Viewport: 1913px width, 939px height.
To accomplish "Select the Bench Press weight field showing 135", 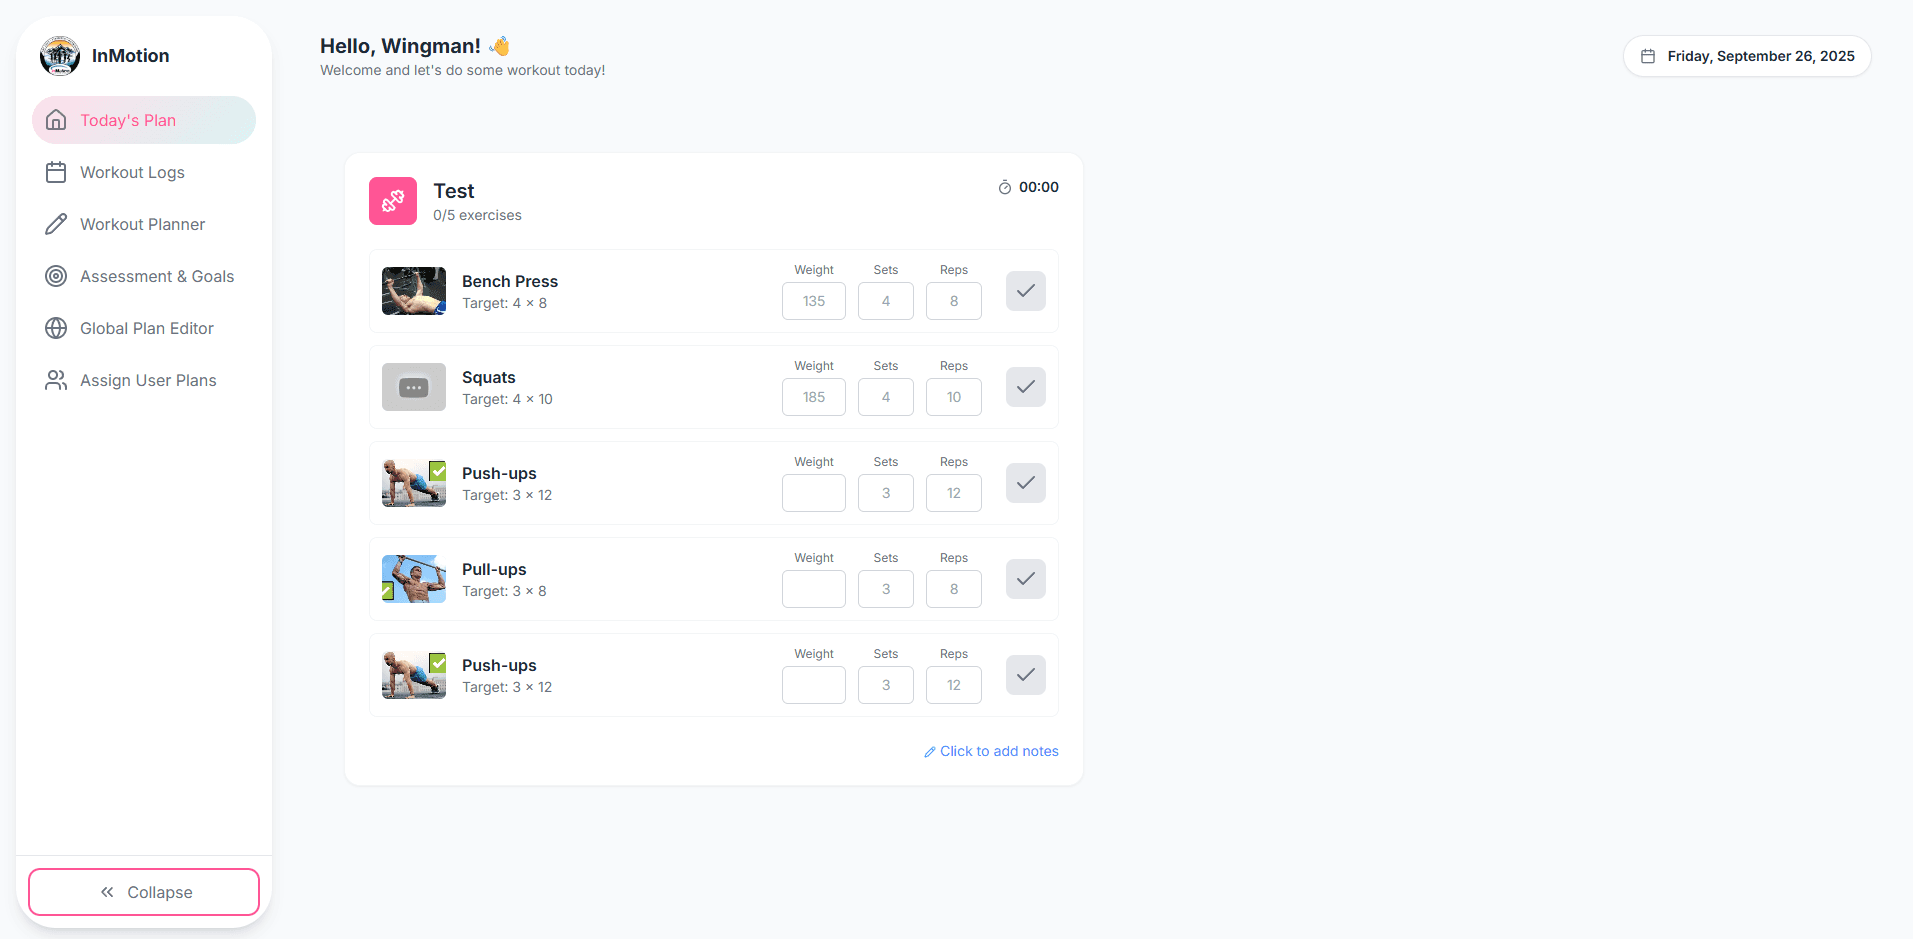I will pyautogui.click(x=813, y=301).
